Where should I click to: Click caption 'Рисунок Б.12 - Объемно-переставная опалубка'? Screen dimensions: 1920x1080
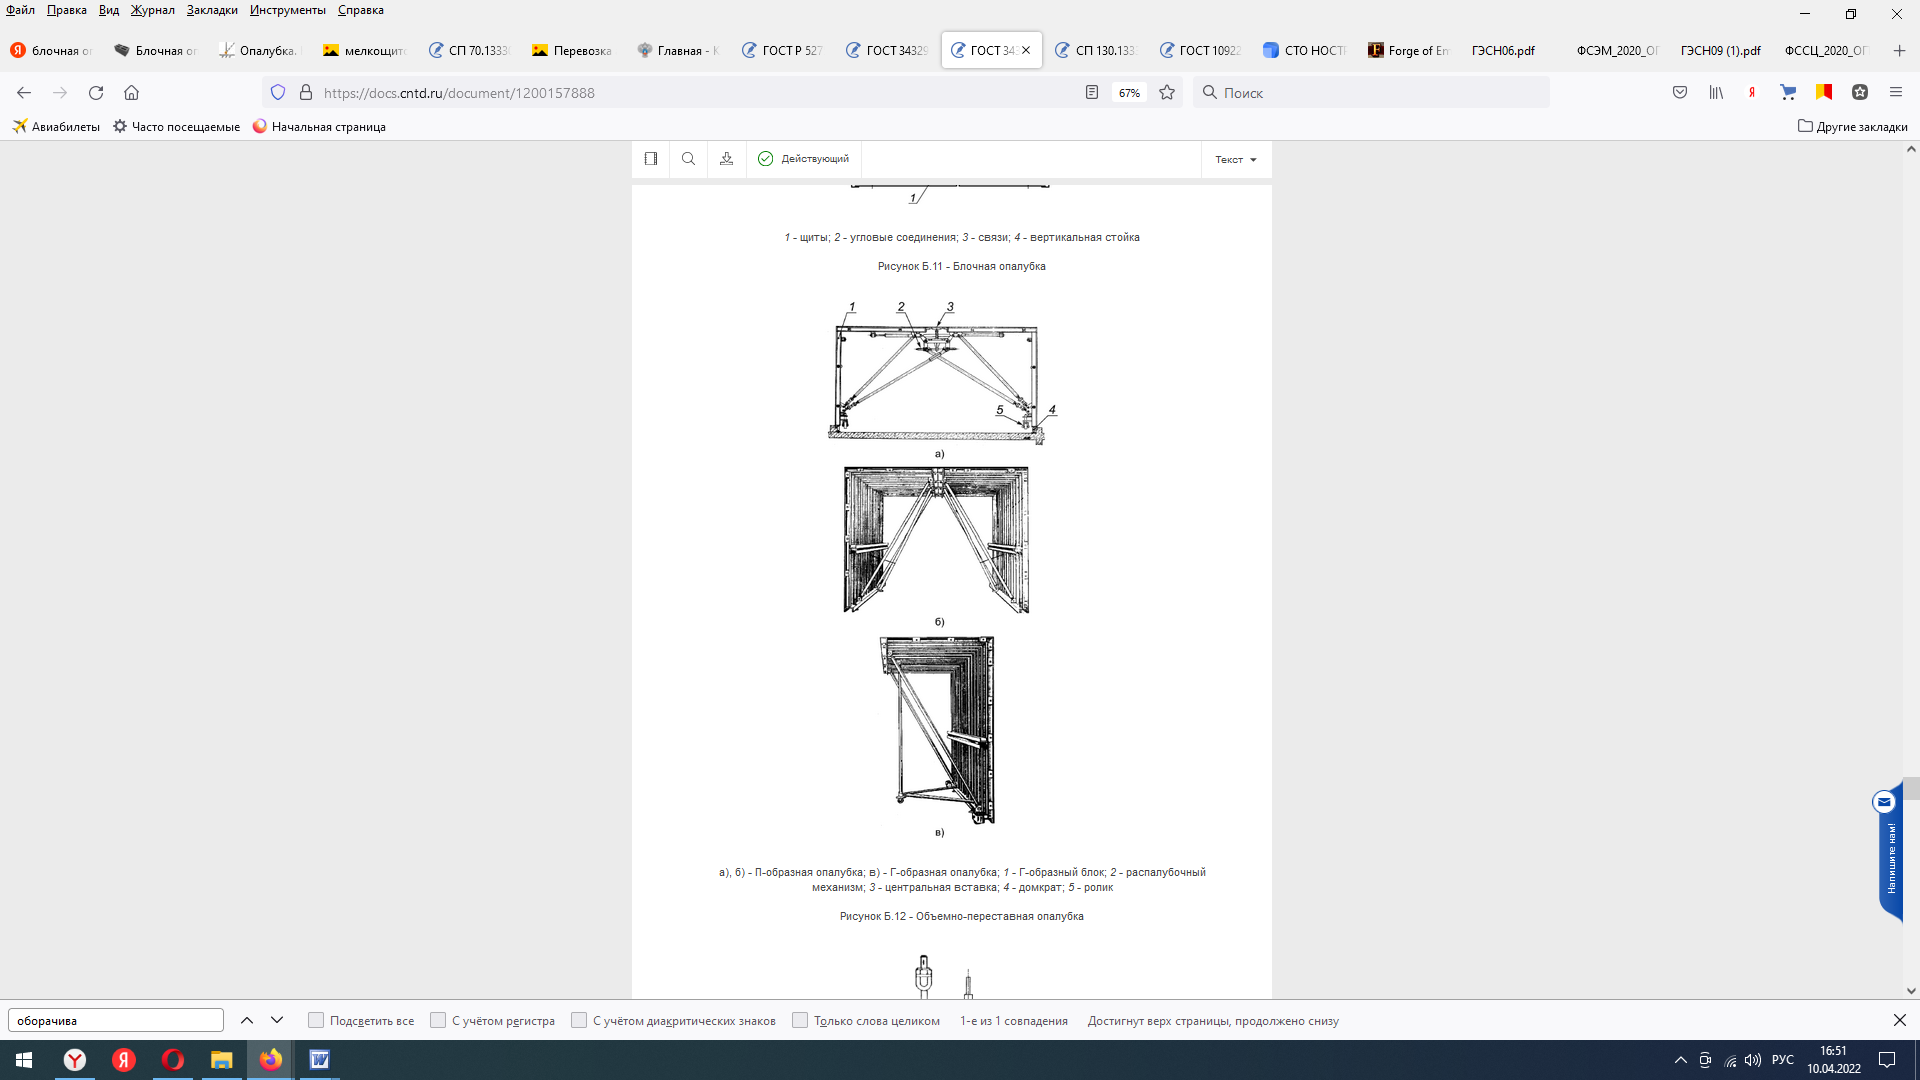[961, 916]
